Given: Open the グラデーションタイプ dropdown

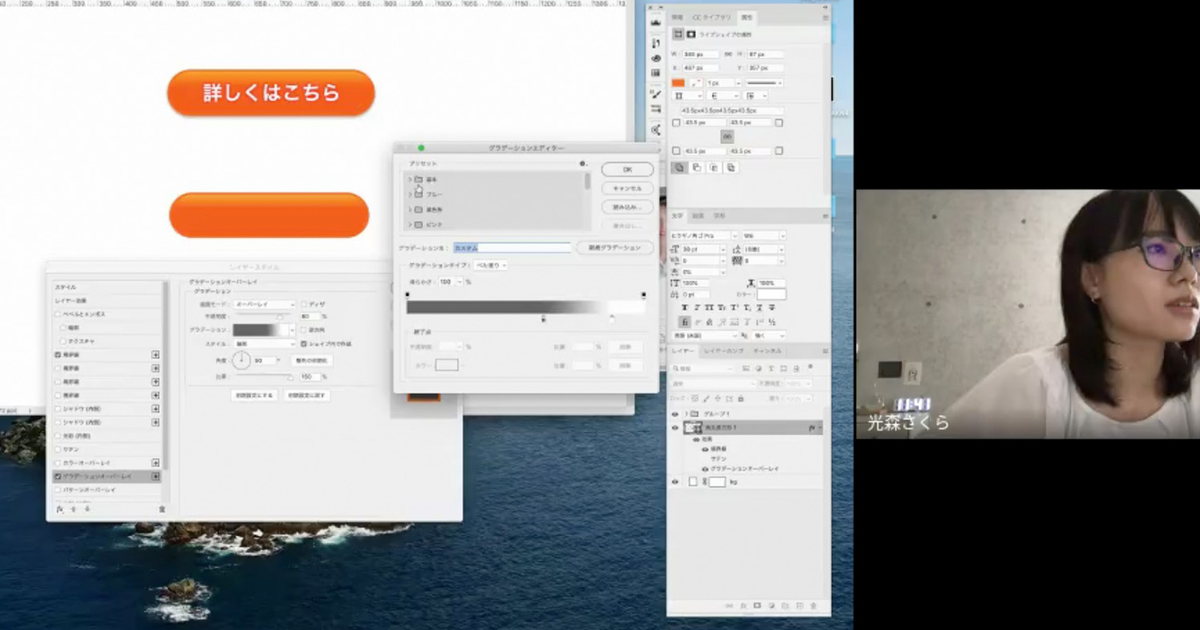Looking at the screenshot, I should [x=490, y=265].
